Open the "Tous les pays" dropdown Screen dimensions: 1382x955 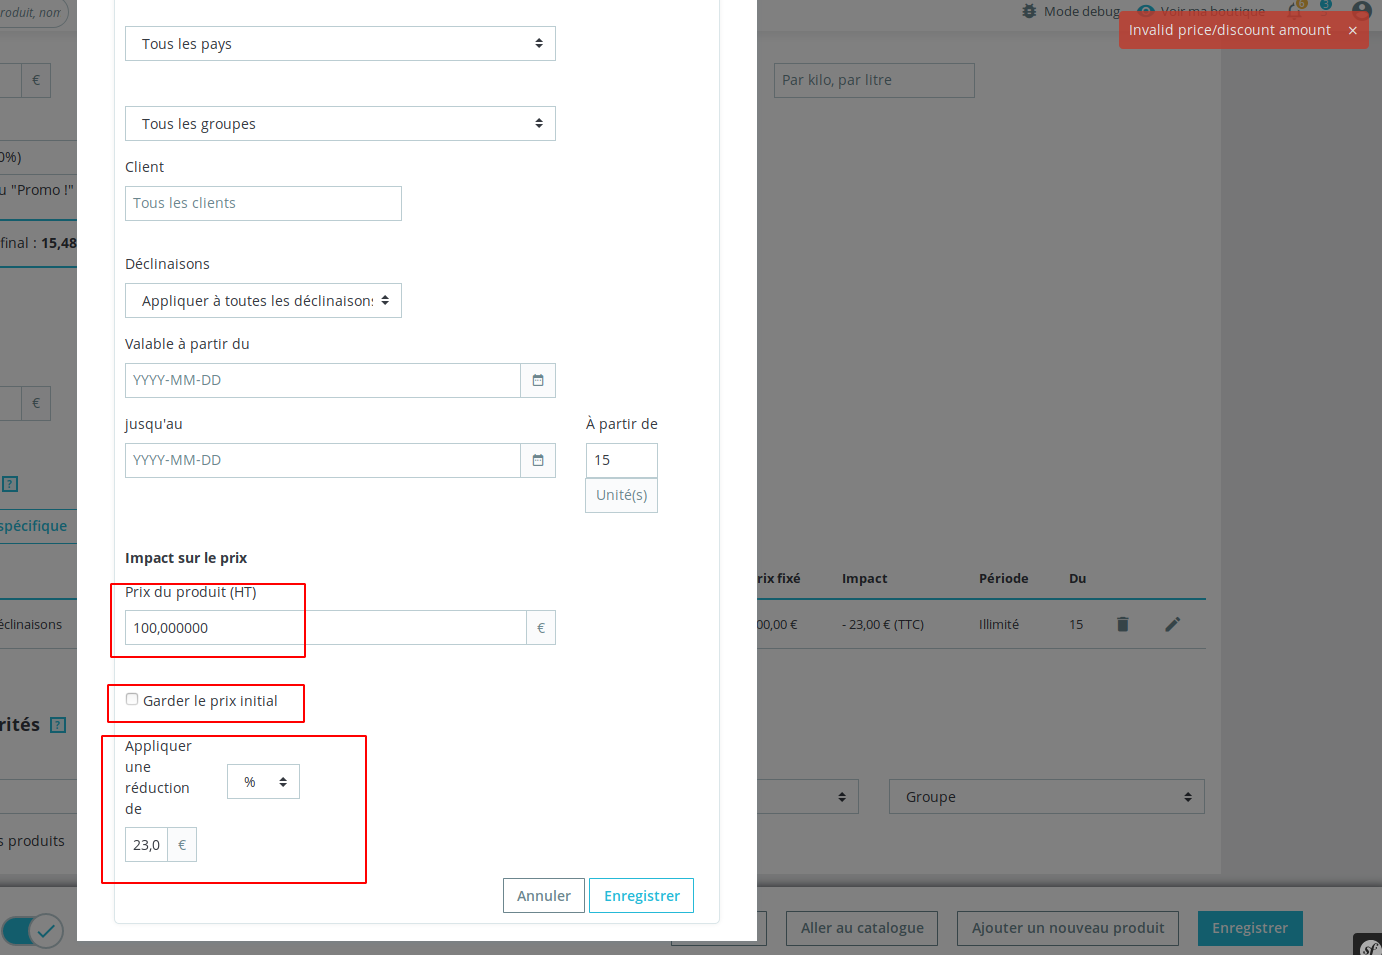[340, 43]
